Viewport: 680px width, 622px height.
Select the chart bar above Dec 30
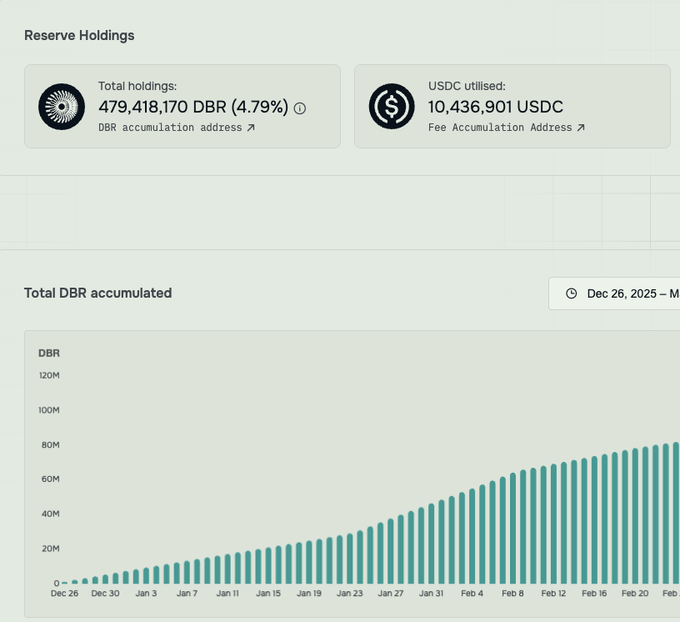point(106,578)
